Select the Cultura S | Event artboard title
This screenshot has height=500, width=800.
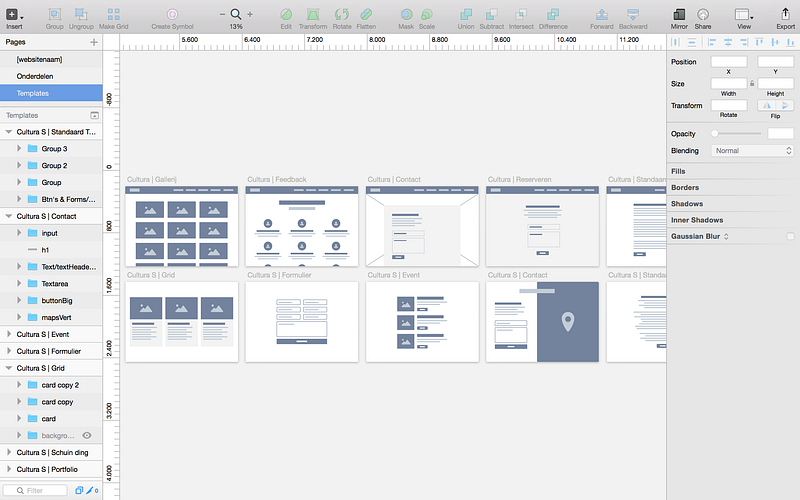point(393,274)
